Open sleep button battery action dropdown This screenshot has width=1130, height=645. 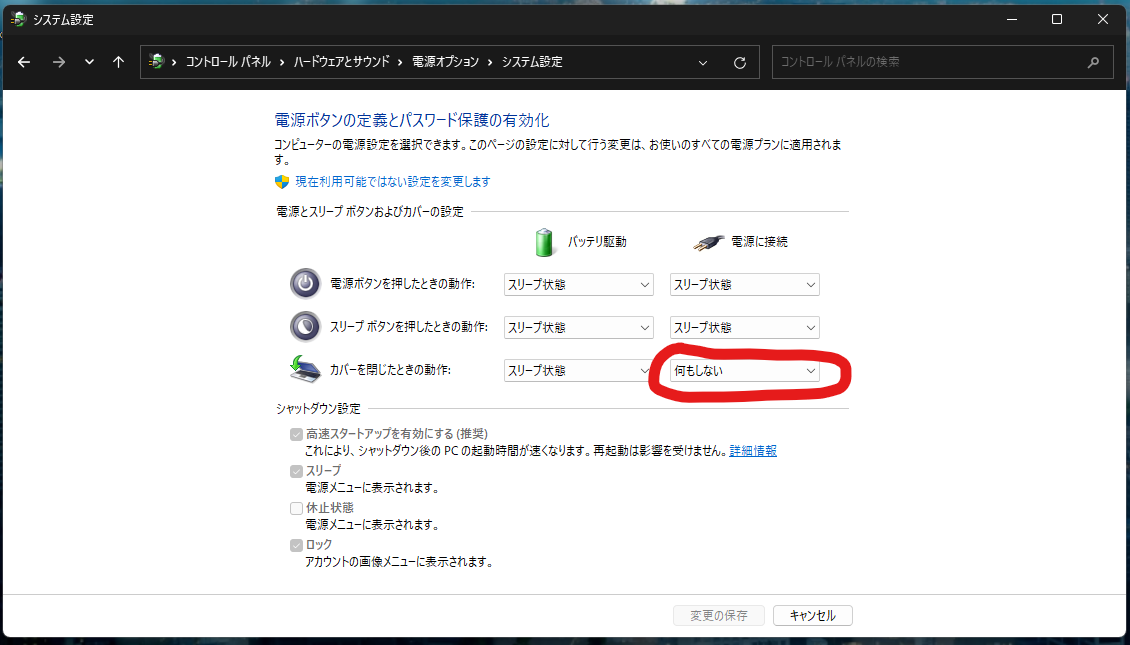click(579, 327)
